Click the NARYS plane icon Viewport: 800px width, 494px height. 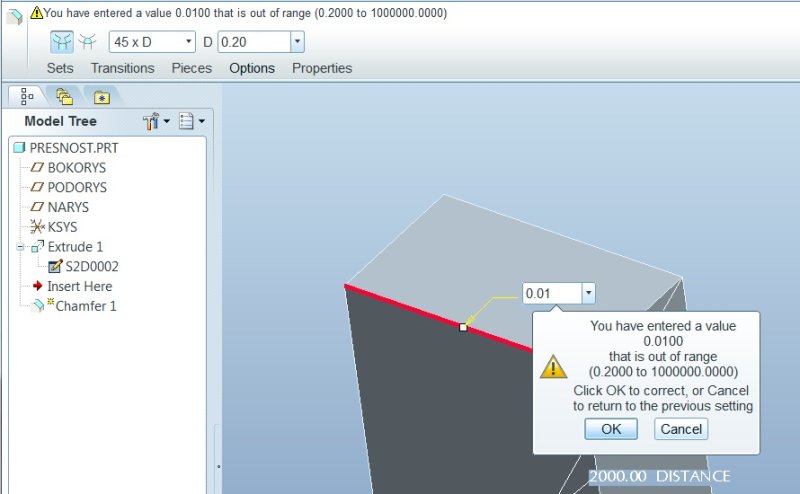37,207
